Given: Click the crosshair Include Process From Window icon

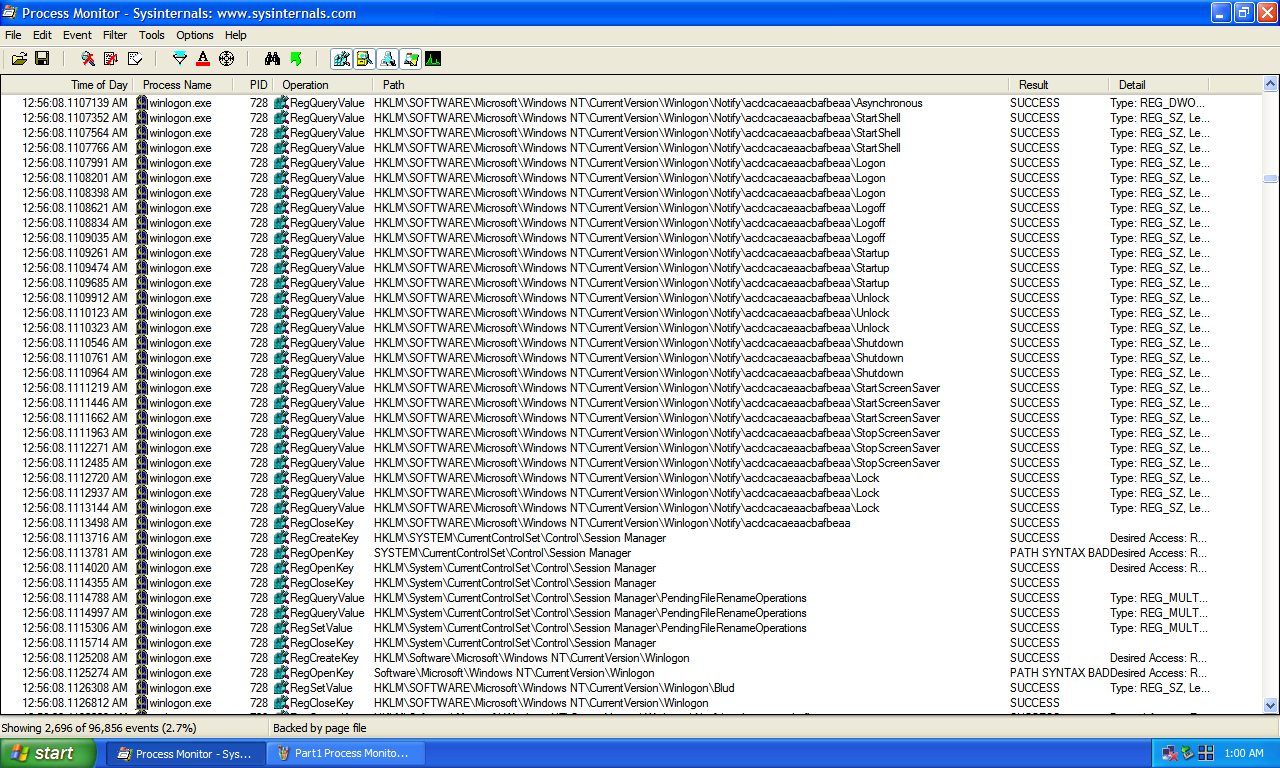Looking at the screenshot, I should click(226, 59).
